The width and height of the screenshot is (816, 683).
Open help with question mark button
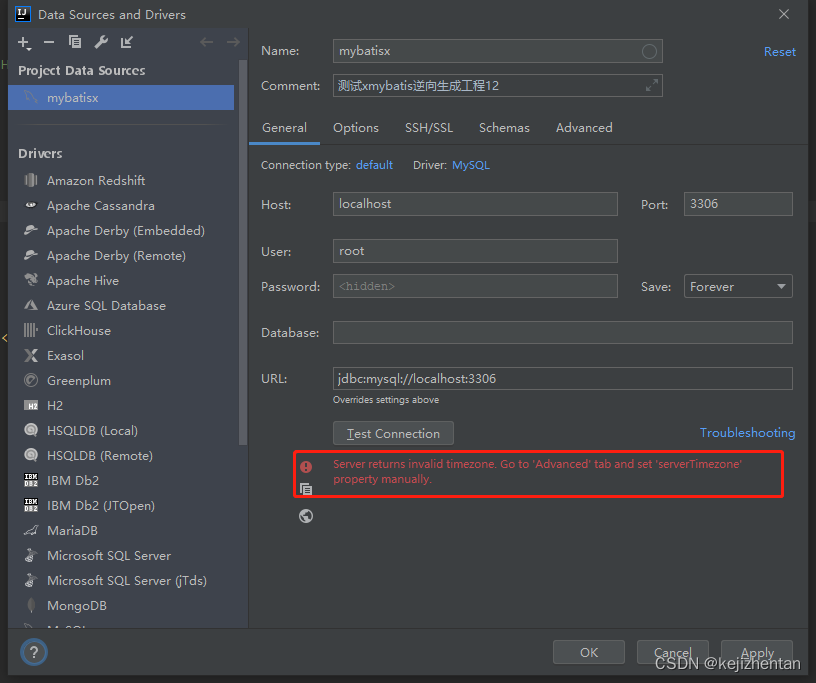tap(34, 652)
